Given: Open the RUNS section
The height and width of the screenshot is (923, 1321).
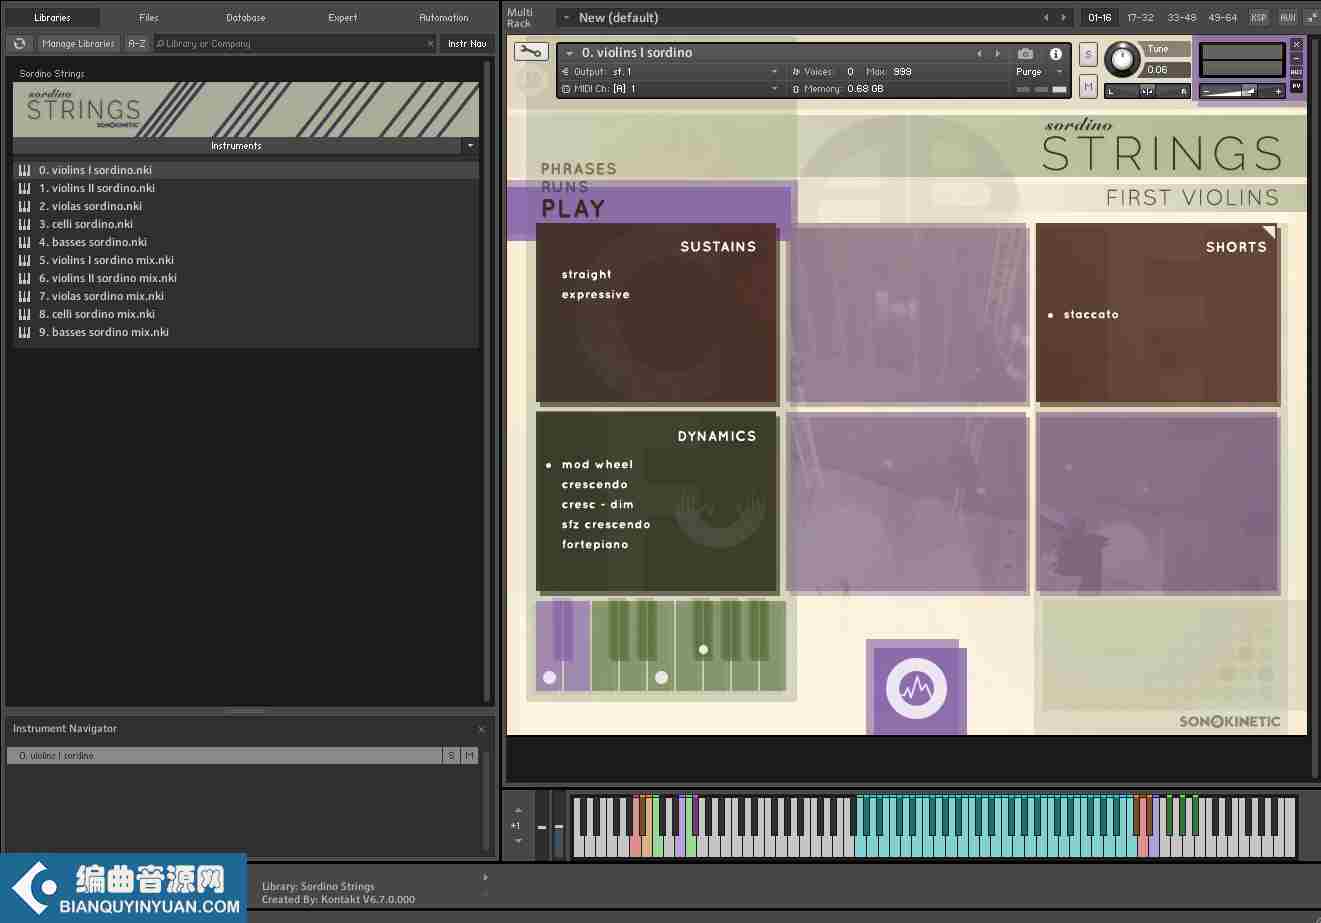Looking at the screenshot, I should [564, 187].
